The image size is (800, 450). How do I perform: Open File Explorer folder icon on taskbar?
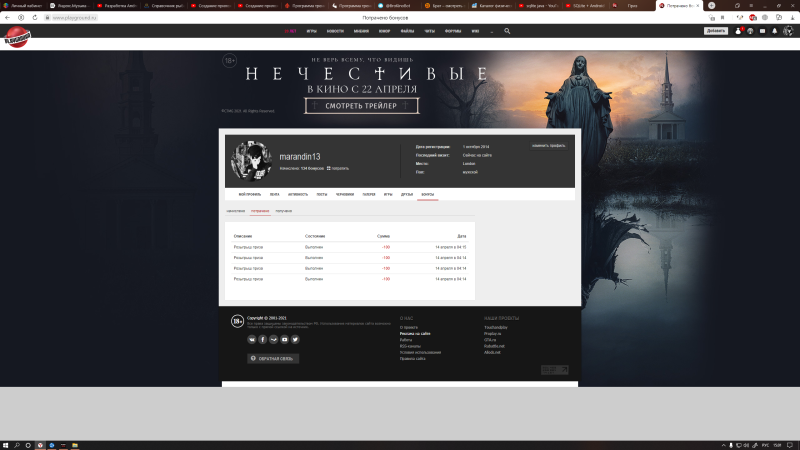(x=75, y=445)
